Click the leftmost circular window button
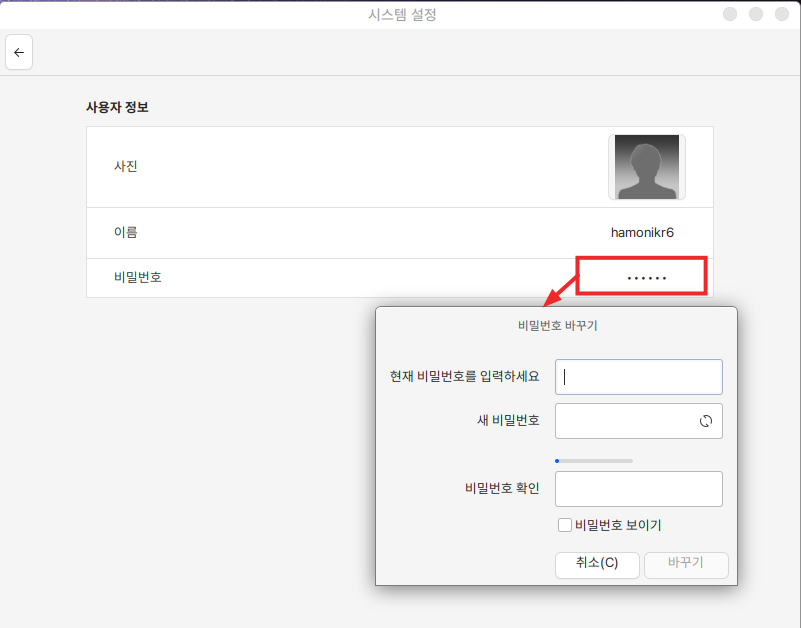Screen dimensions: 801x628 point(731,14)
